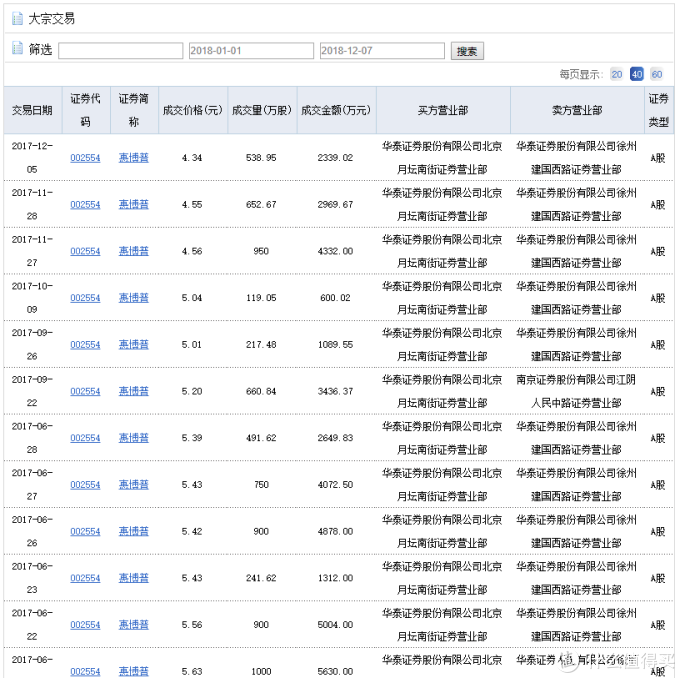Screen dimensions: 680x678
Task: Open 惠博普 link in the 2017-06-26 row
Action: [134, 531]
